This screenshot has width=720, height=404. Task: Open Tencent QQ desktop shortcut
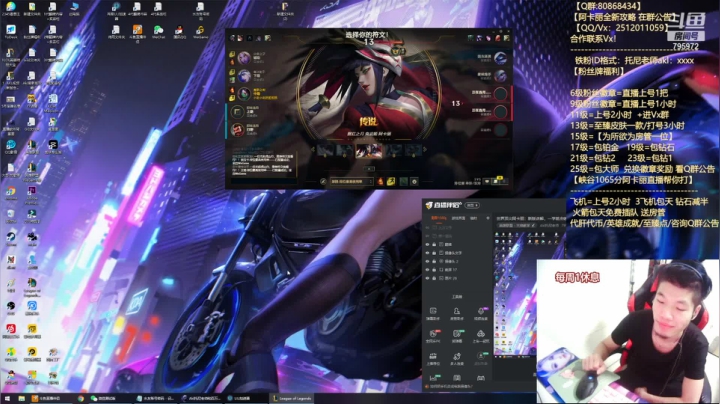(x=179, y=32)
